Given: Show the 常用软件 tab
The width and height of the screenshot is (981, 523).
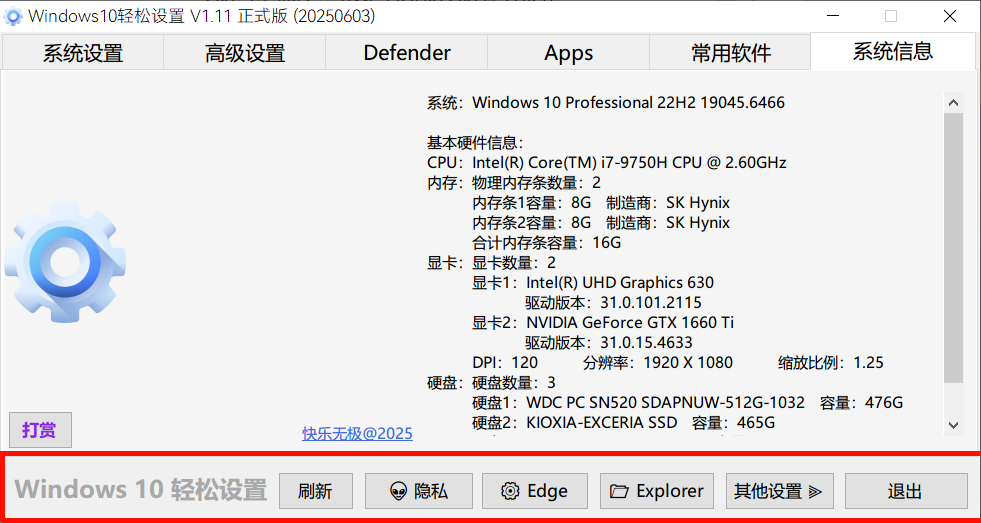Looking at the screenshot, I should (731, 53).
